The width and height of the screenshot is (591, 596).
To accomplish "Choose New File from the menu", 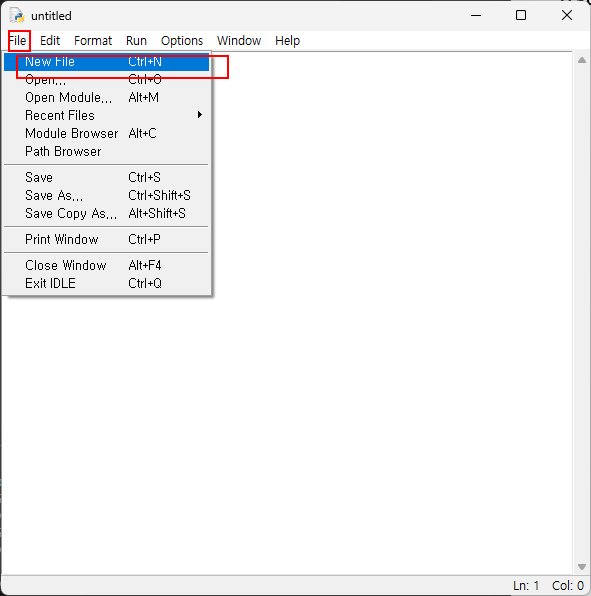I will coord(106,62).
